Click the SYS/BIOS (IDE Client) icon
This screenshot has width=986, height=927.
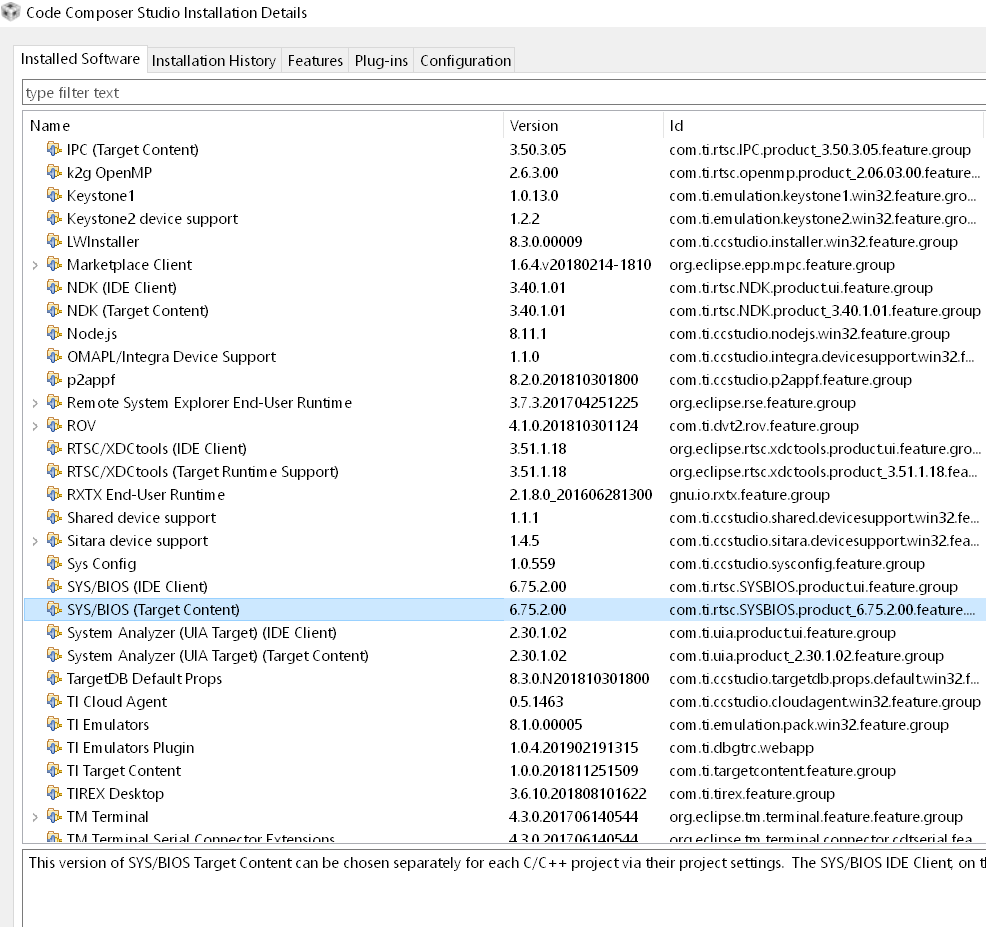pyautogui.click(x=54, y=586)
